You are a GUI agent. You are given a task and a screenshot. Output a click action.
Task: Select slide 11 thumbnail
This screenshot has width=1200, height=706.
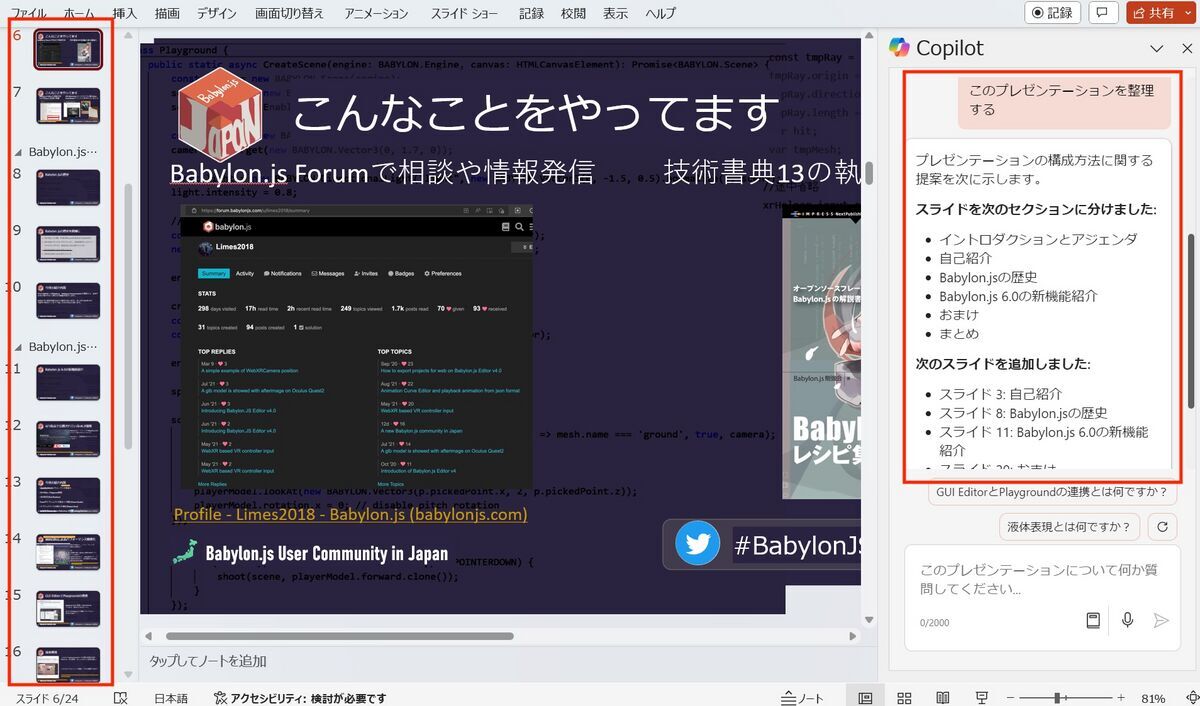pos(68,382)
